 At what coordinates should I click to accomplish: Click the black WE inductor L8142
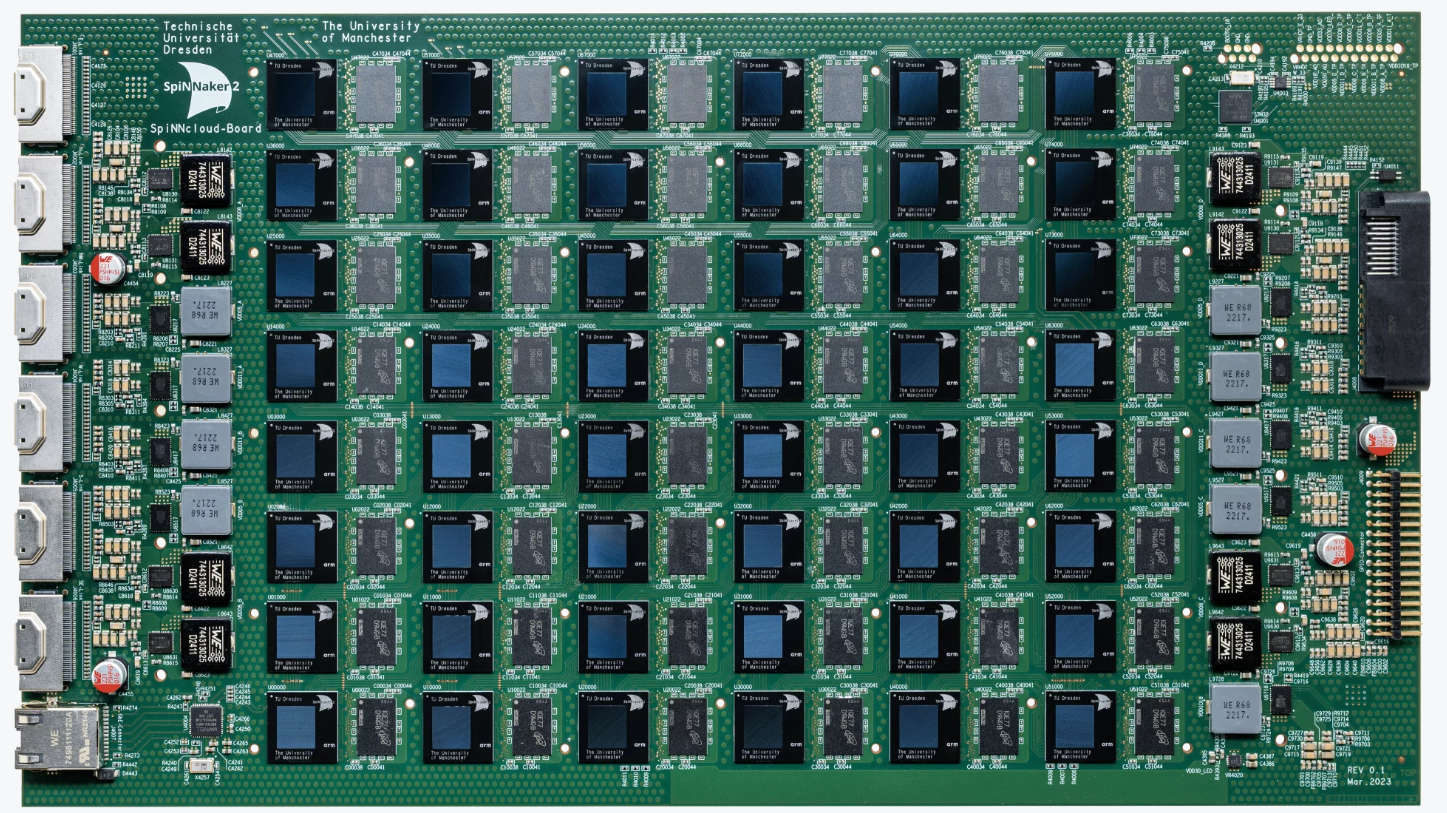click(206, 180)
